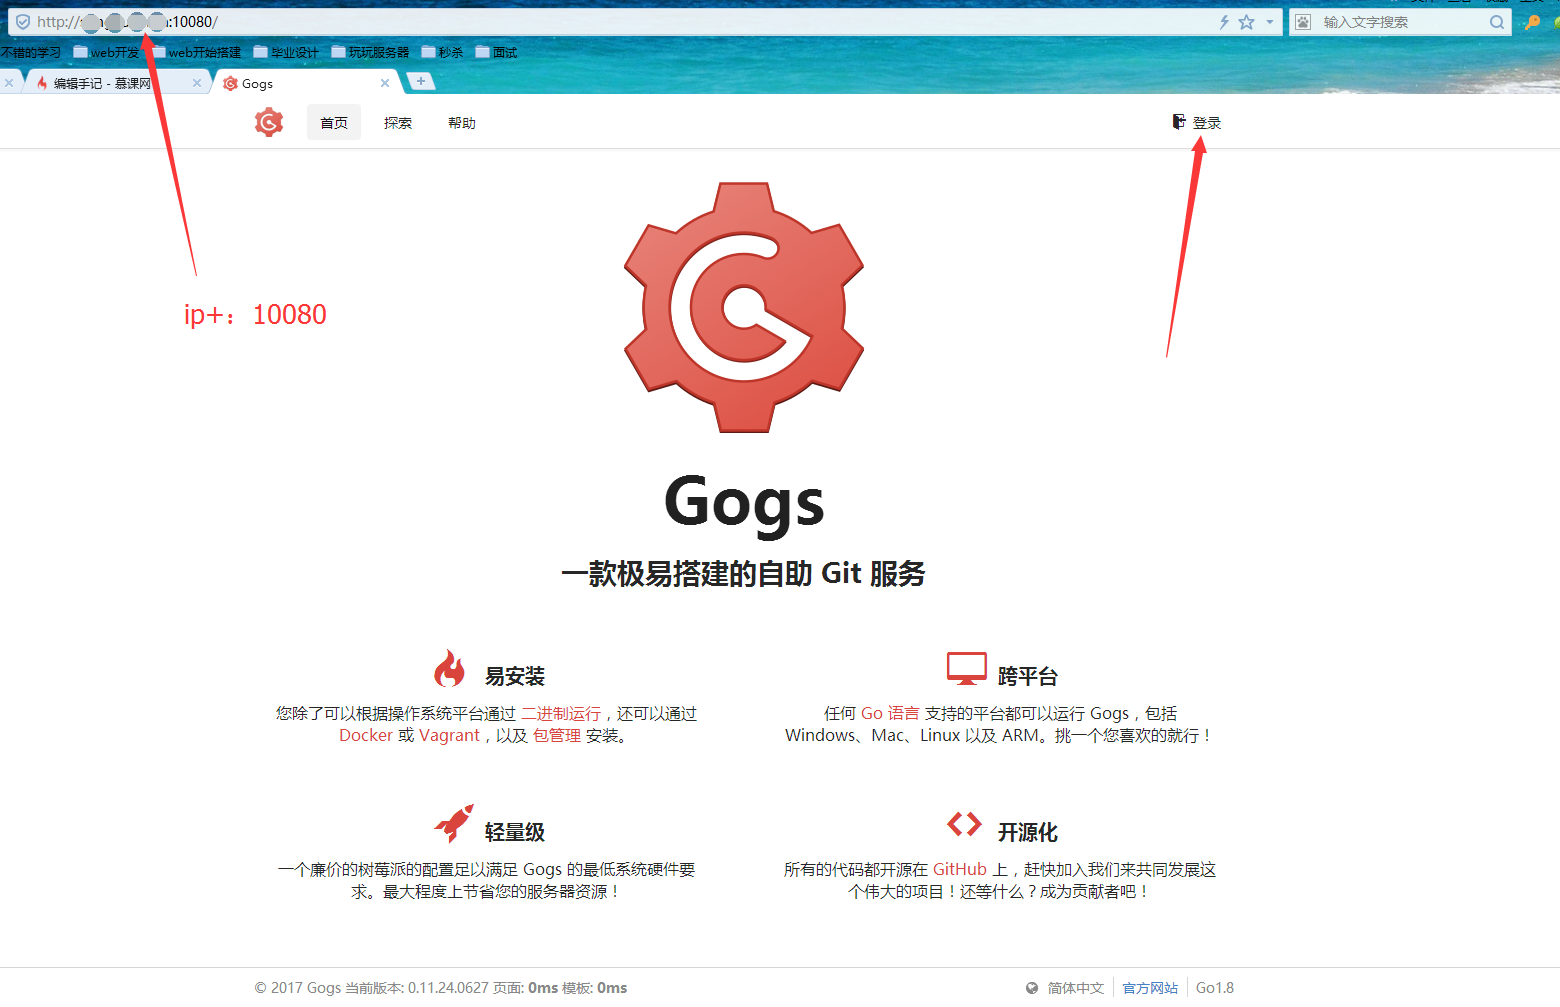Viewport: 1560px width, 1007px height.
Task: Open the 帮助 page from the navbar
Action: (461, 122)
